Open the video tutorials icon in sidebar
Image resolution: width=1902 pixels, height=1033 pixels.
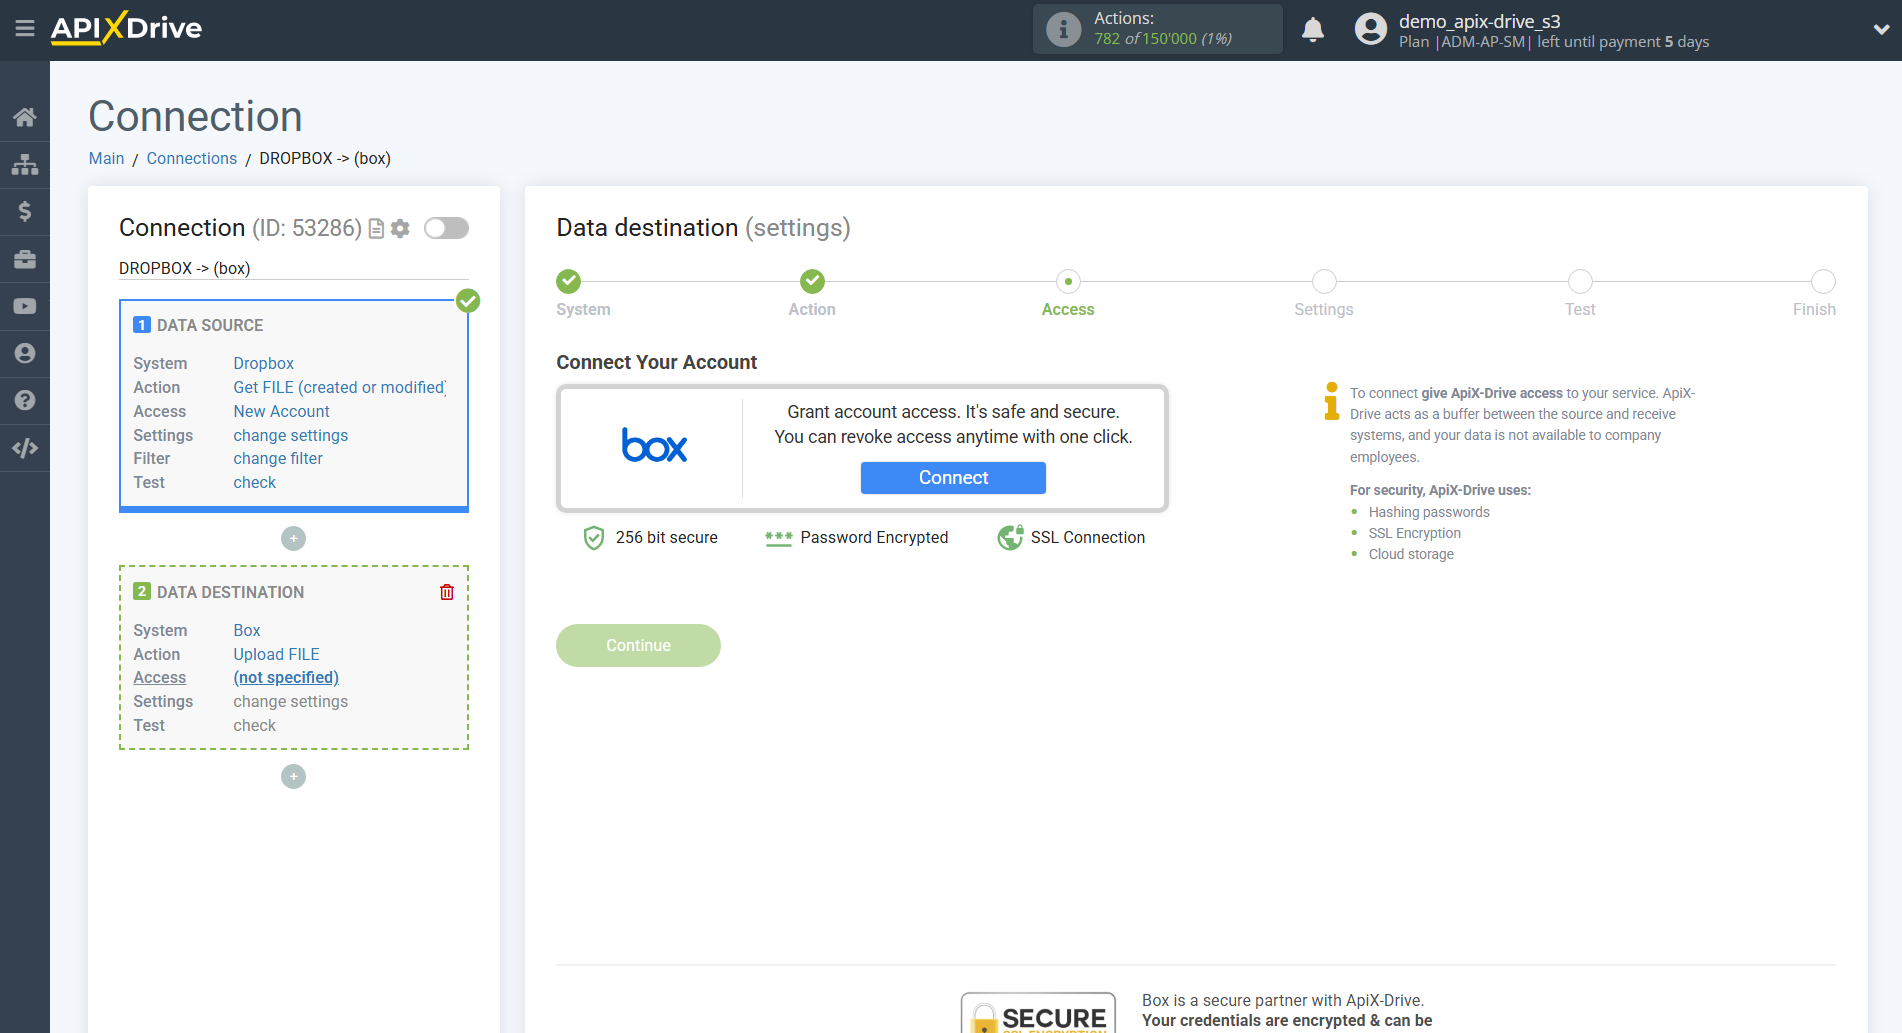pos(25,306)
